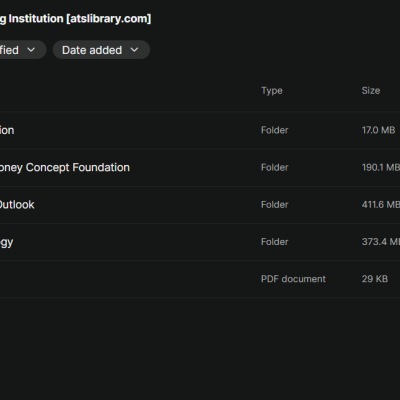
Task: Click the Folder type cell beside 17.0 MB
Action: (x=275, y=130)
